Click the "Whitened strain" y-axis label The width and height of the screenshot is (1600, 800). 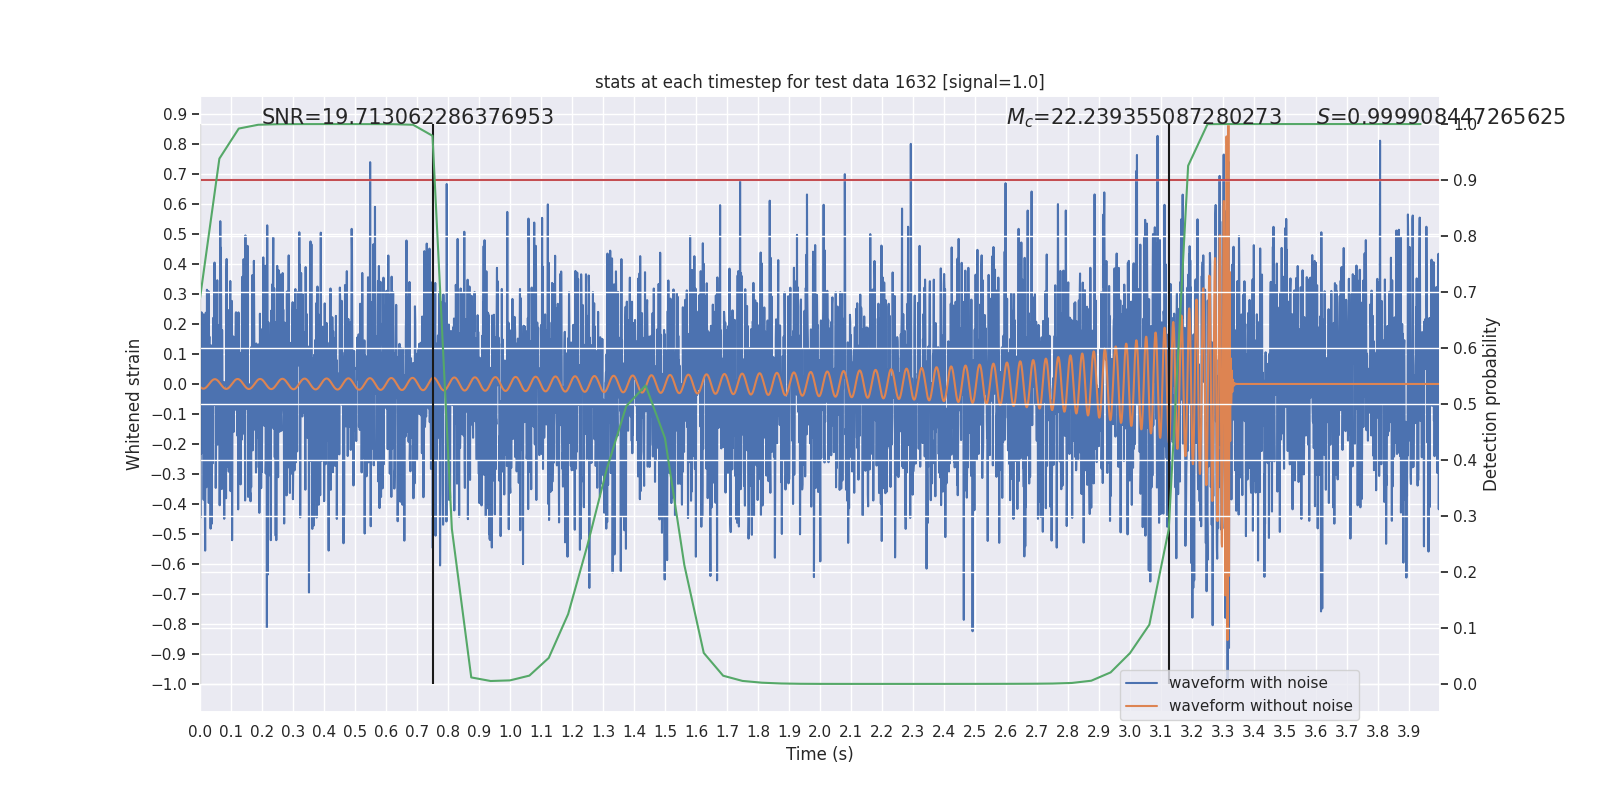pyautogui.click(x=134, y=404)
